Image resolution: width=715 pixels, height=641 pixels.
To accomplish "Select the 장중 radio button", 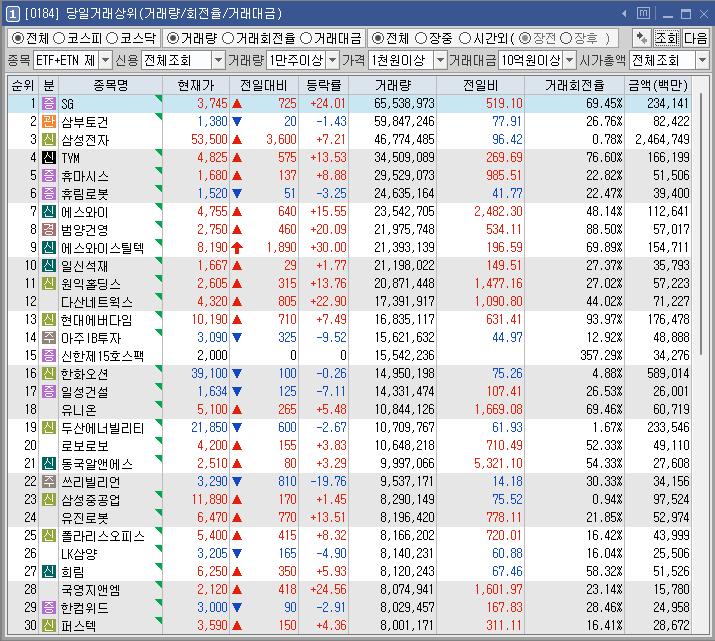I will [421, 38].
